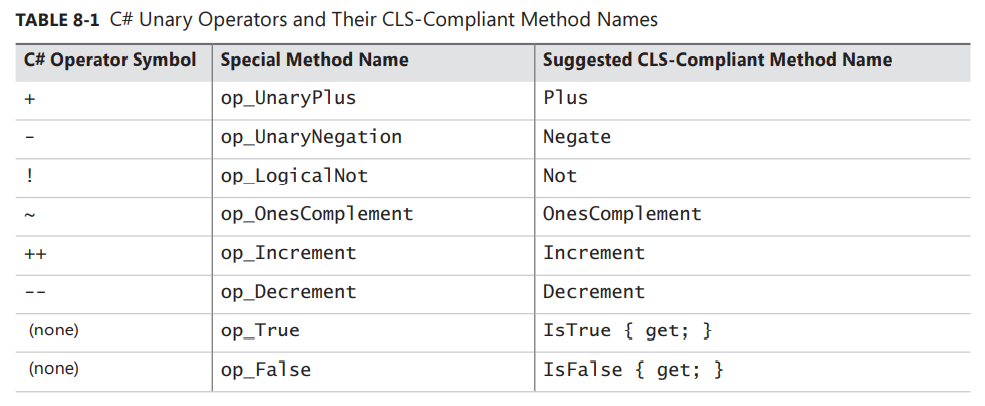Select the op_LogicalNot entry
Image resolution: width=985 pixels, height=406 pixels.
pos(294,176)
